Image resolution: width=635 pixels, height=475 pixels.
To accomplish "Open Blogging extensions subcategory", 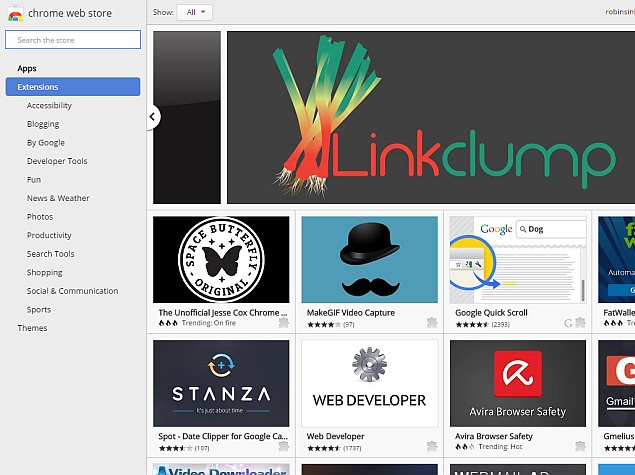I will pos(43,124).
